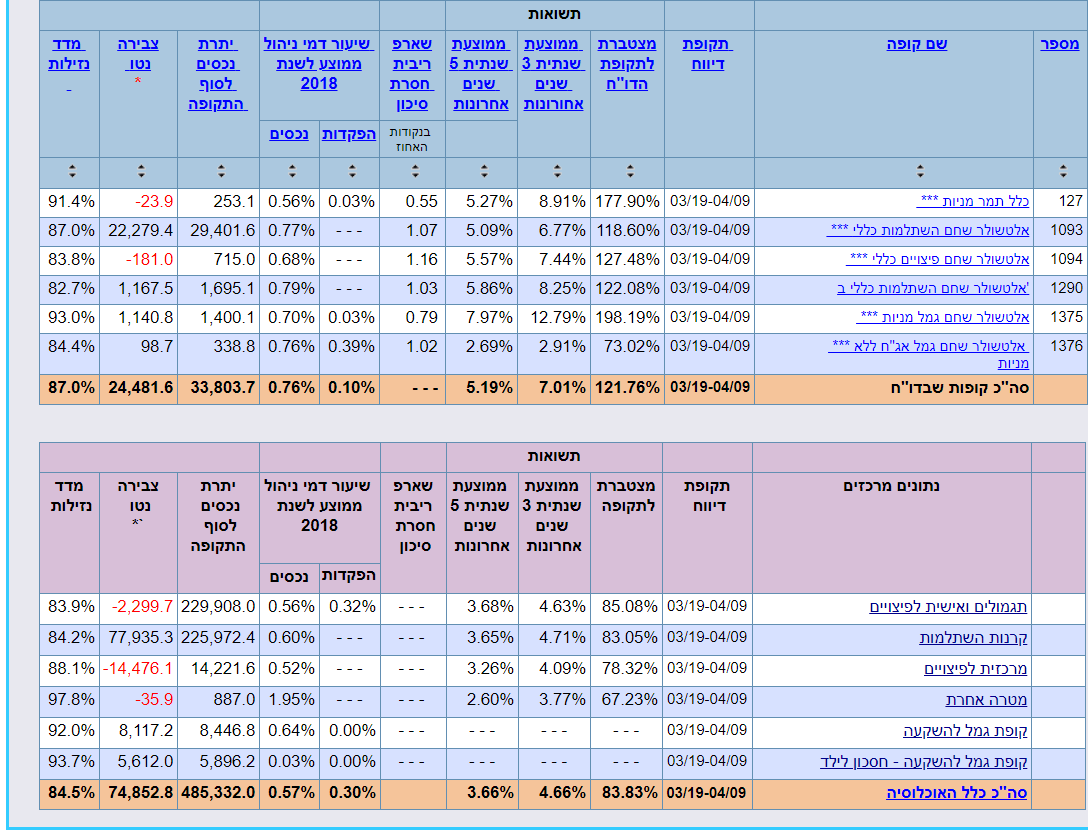Image resolution: width=1088 pixels, height=832 pixels.
Task: Click the 121.76% total cumulative yield cell
Action: tap(627, 388)
